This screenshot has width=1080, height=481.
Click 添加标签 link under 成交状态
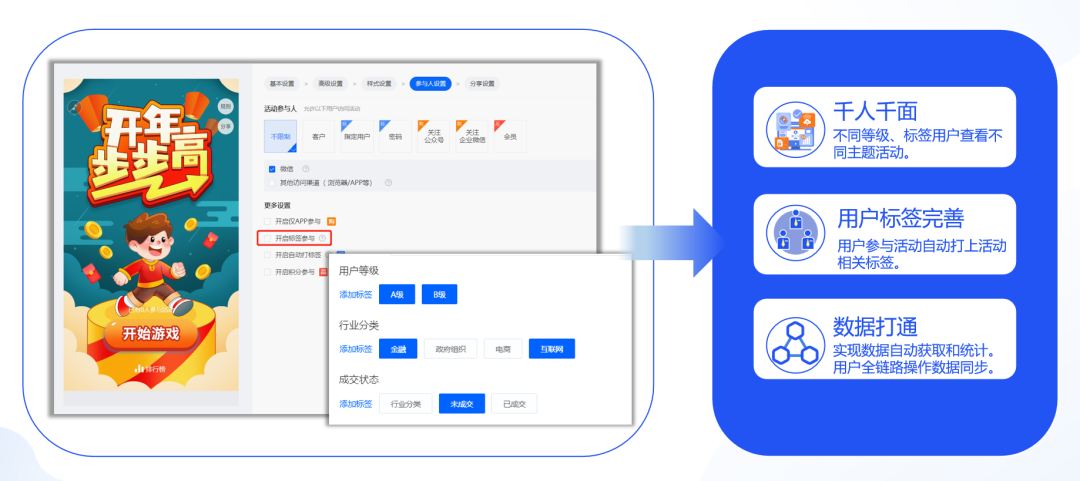tap(355, 404)
